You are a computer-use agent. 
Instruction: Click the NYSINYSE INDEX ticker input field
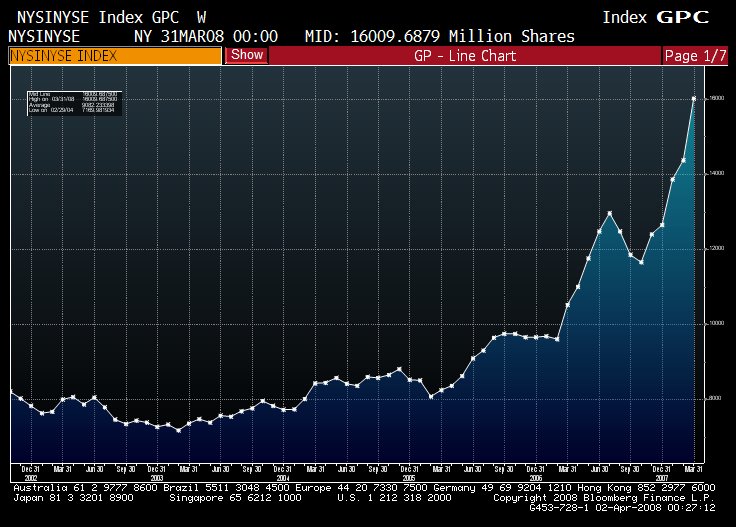tap(115, 56)
